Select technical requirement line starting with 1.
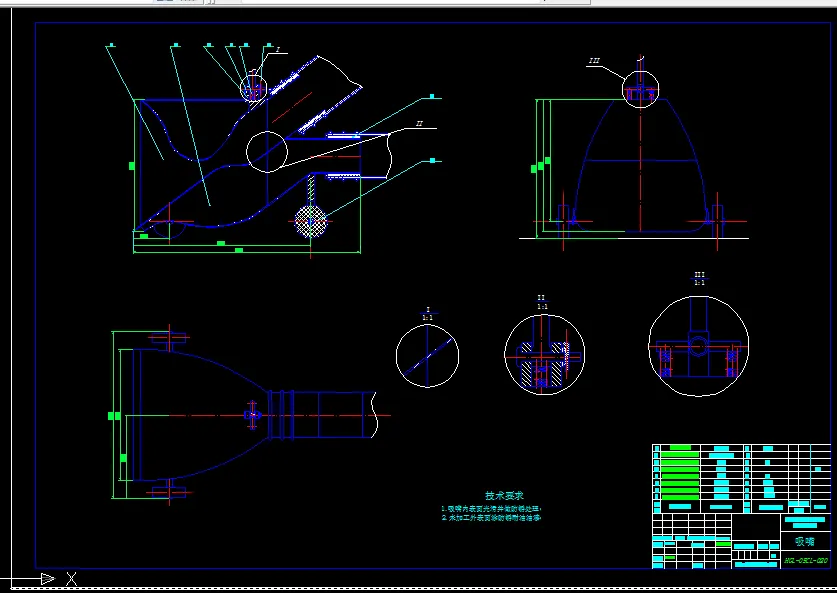The width and height of the screenshot is (837, 593). [491, 509]
